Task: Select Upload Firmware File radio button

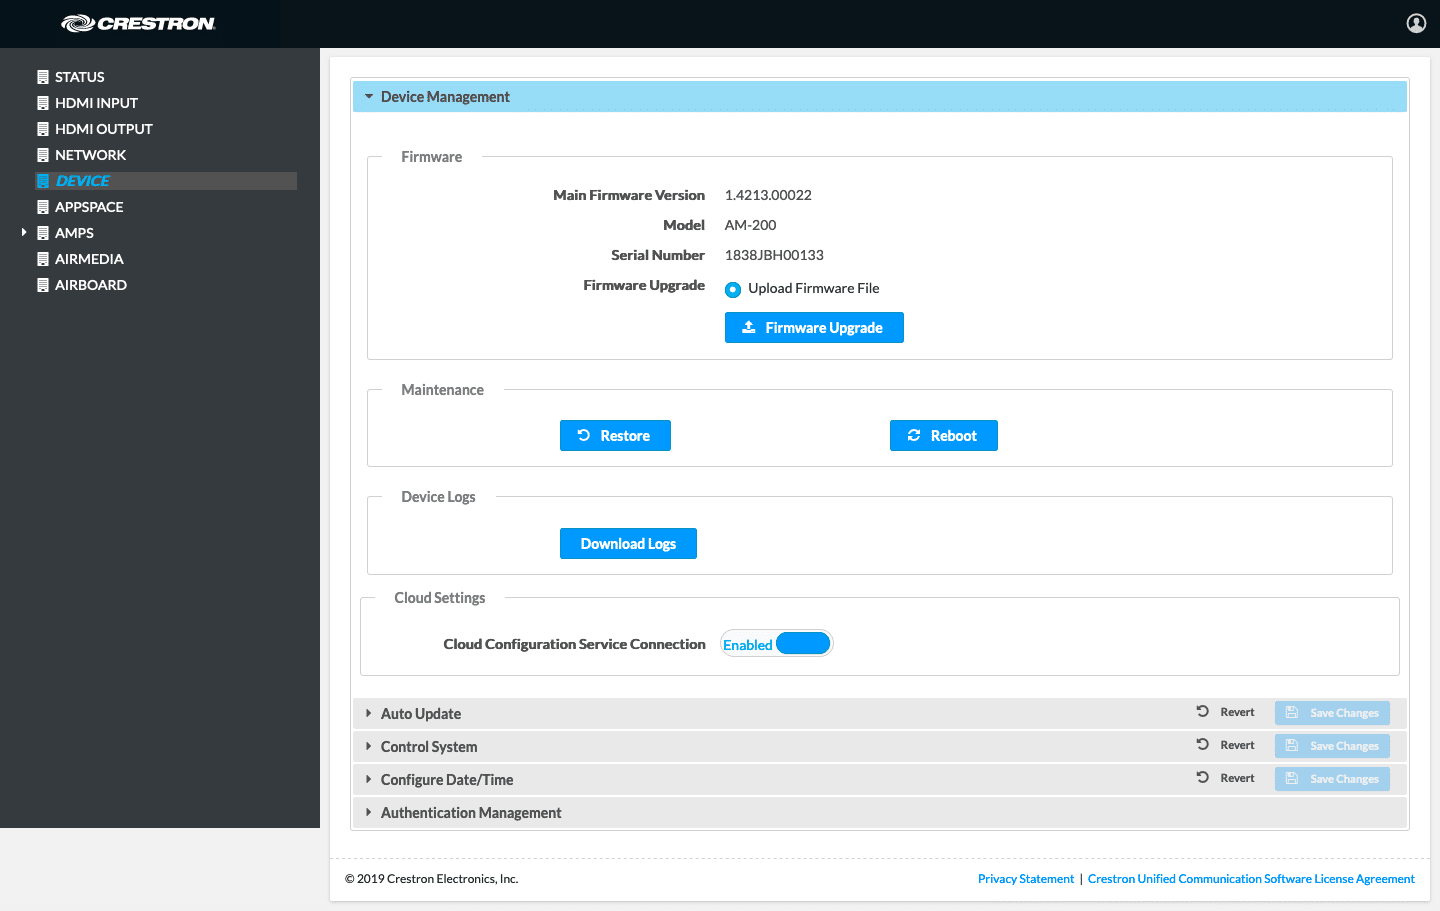Action: click(733, 289)
